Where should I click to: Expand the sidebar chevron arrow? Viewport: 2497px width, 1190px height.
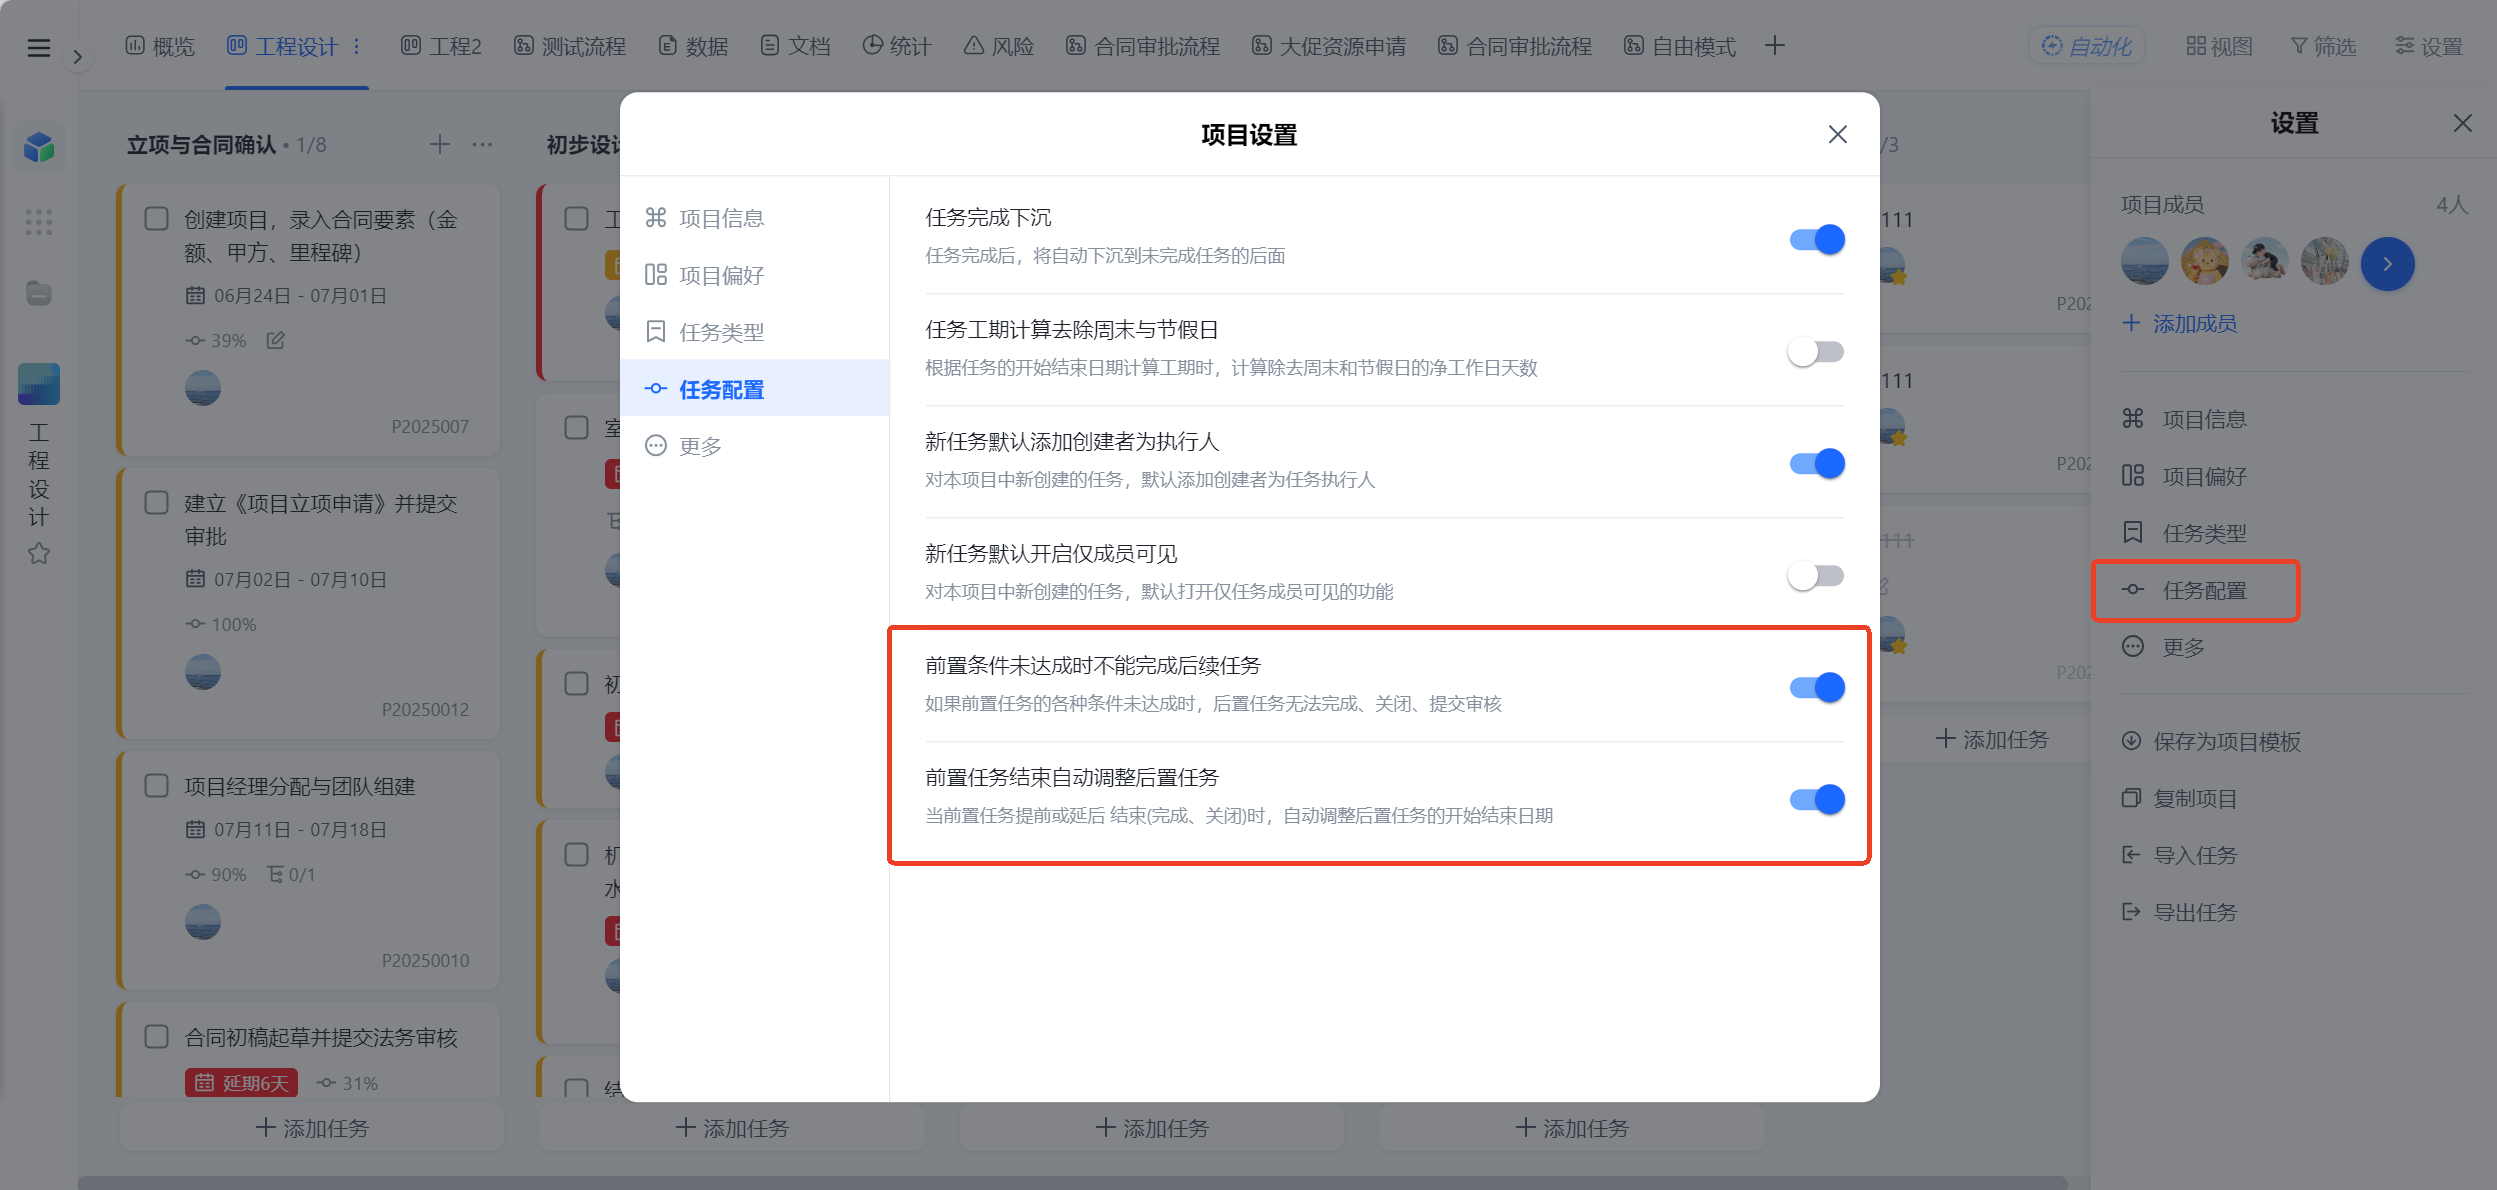[77, 57]
